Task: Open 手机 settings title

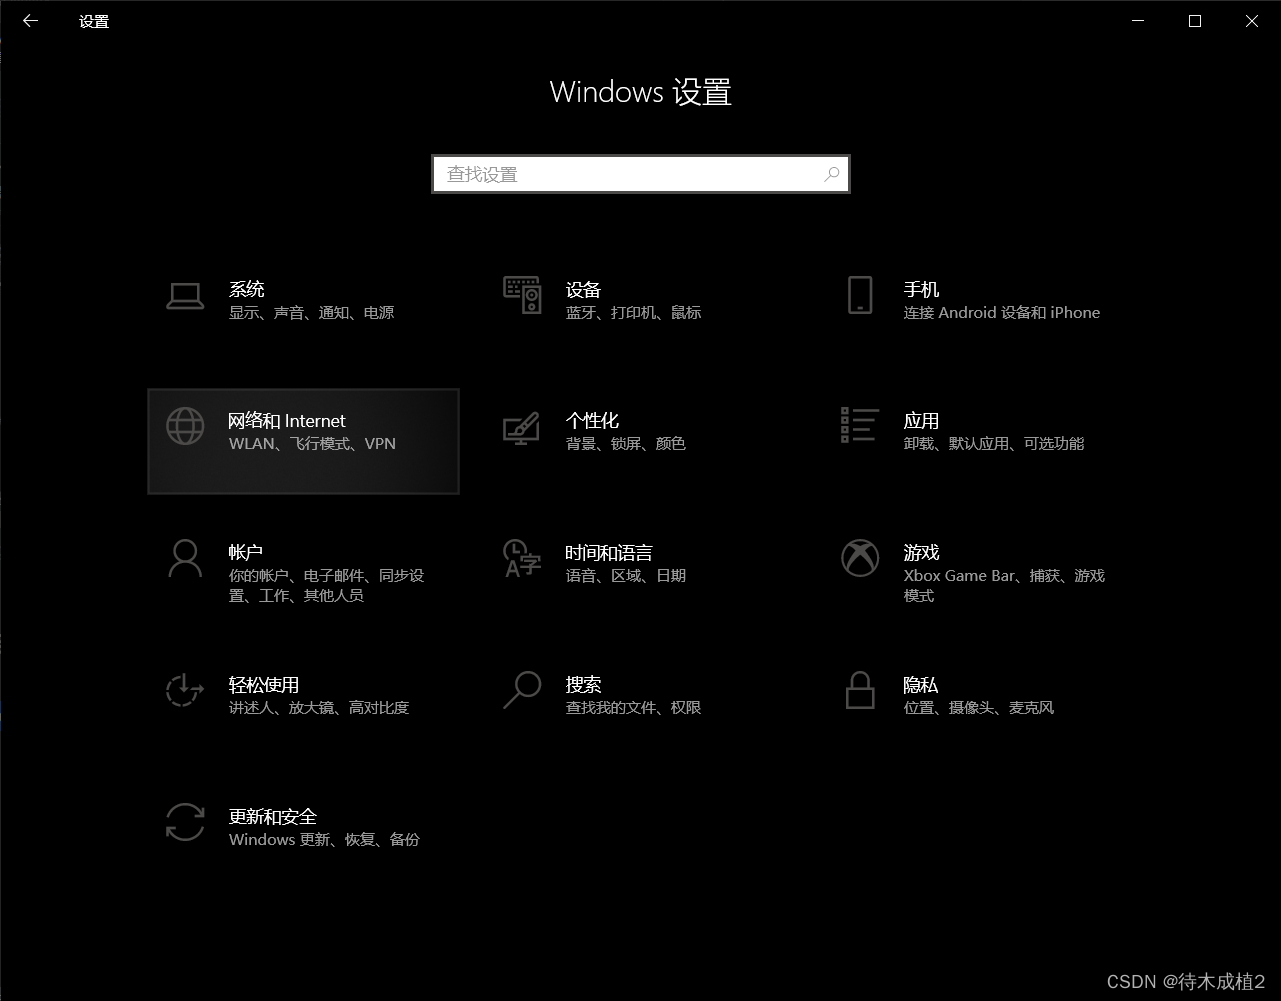Action: click(921, 289)
